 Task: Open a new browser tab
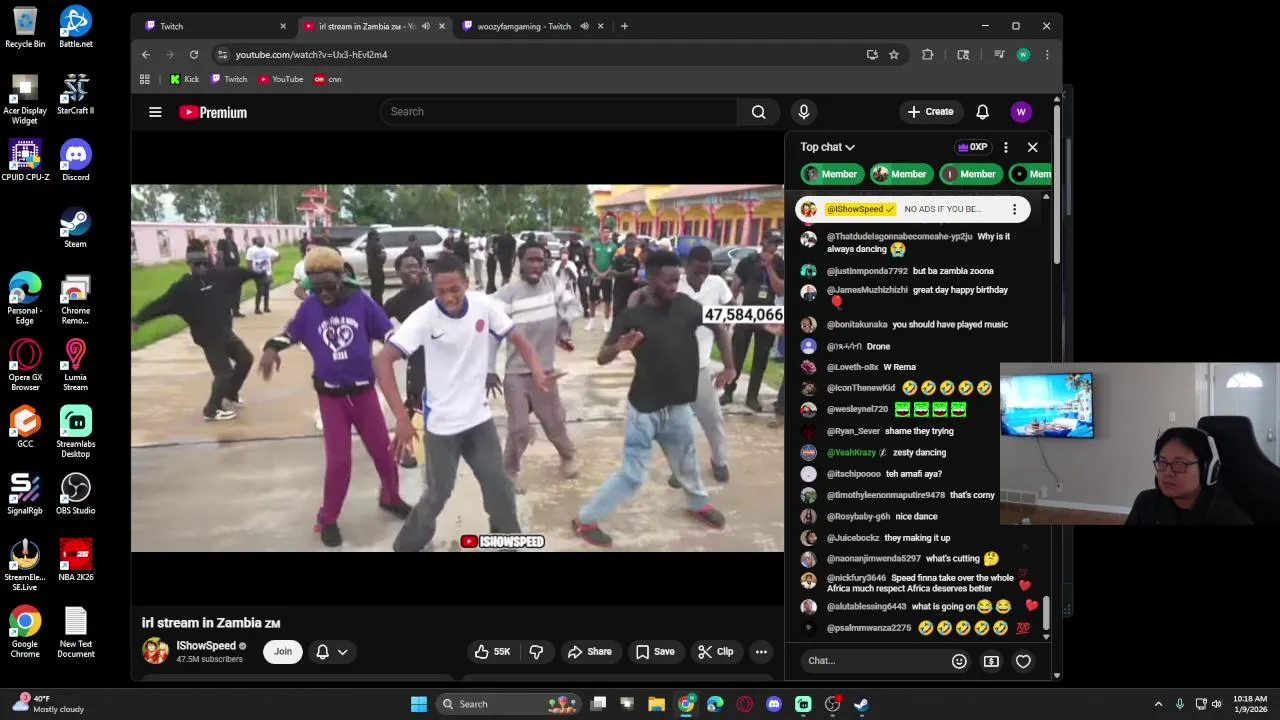(624, 26)
